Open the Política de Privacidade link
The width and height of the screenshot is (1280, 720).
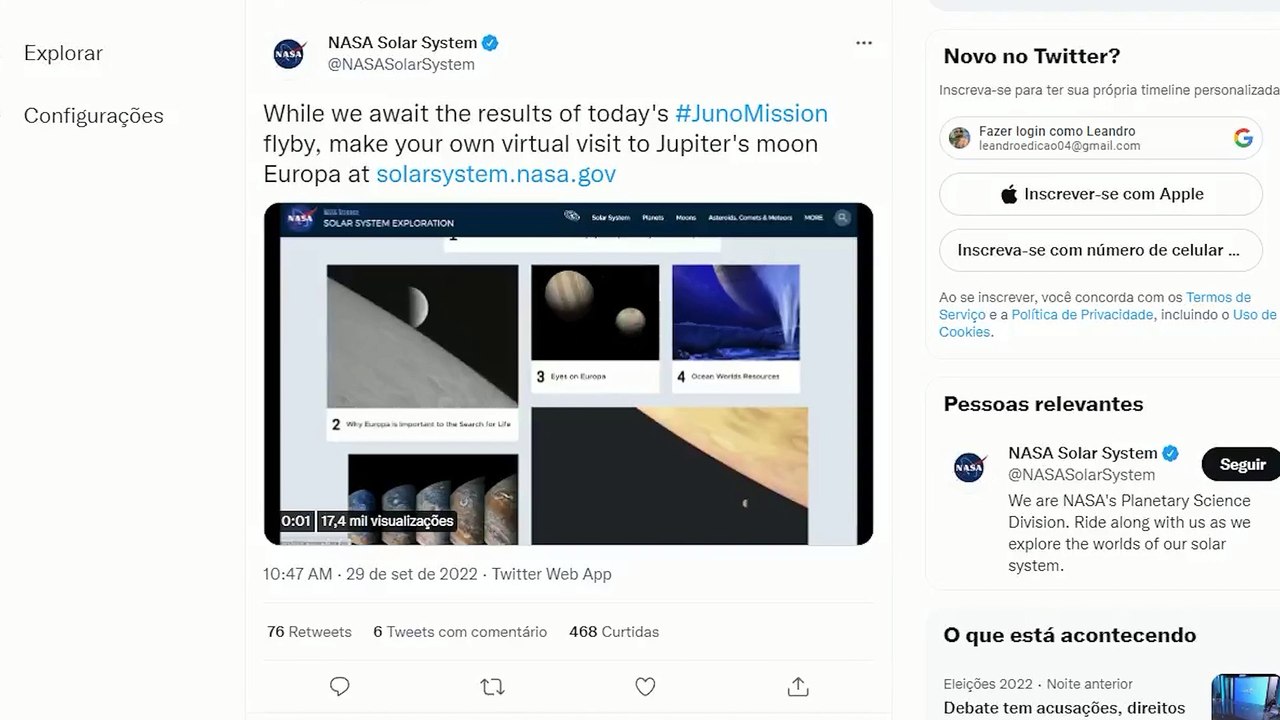1082,315
